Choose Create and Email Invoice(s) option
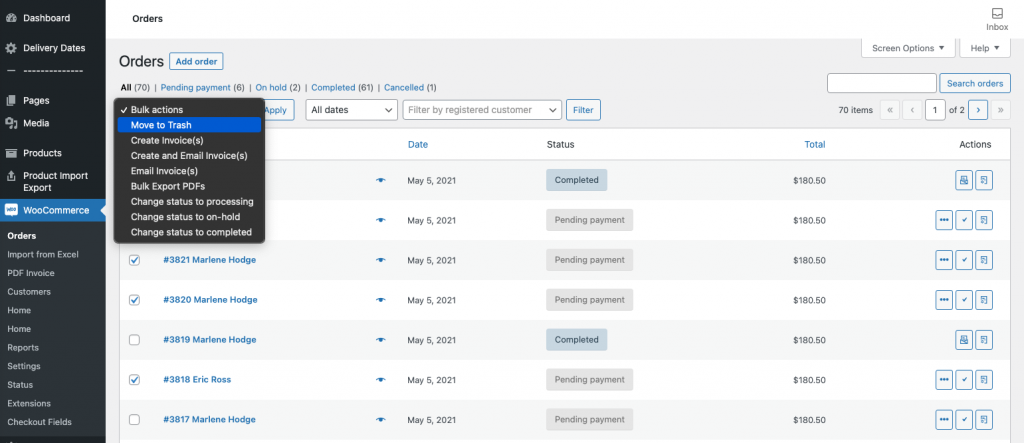Viewport: 1024px width, 443px height. pos(189,156)
